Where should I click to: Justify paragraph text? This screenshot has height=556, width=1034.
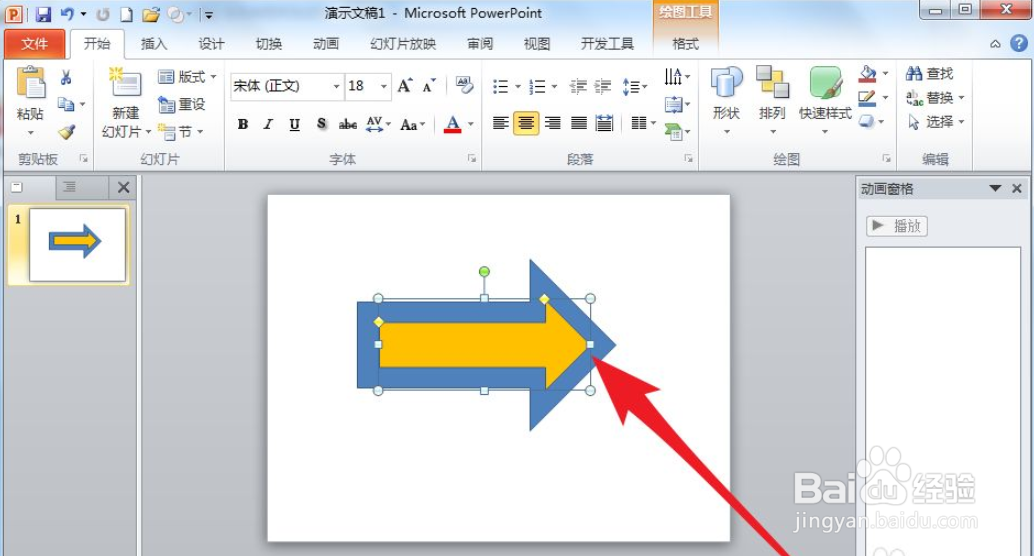(579, 123)
